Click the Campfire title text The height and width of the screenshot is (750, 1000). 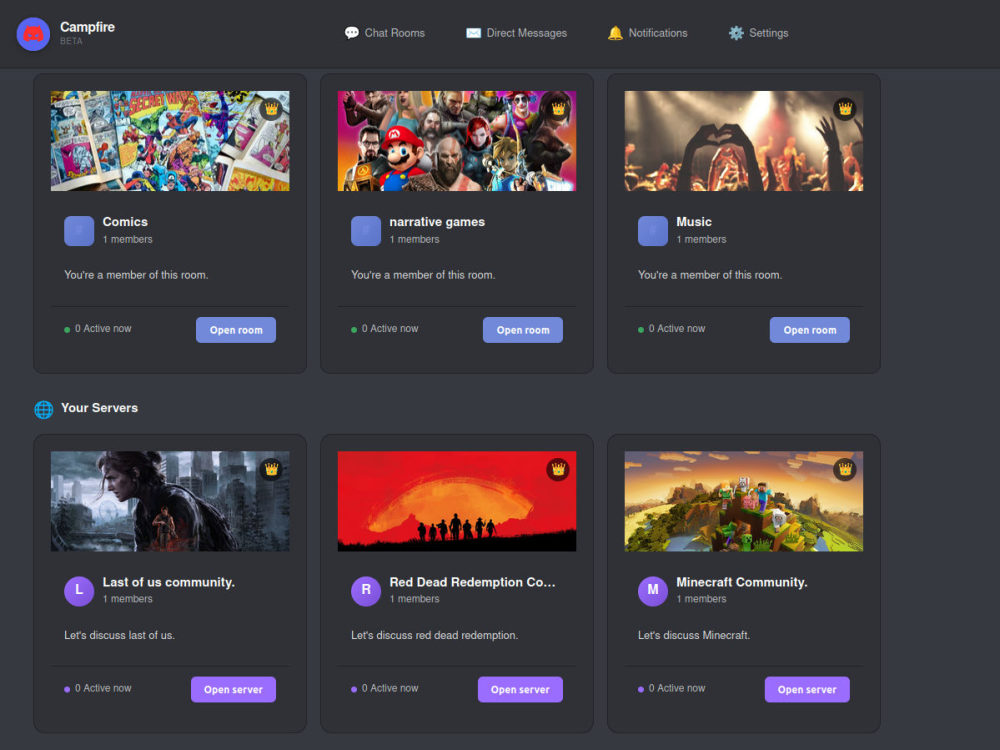point(87,27)
